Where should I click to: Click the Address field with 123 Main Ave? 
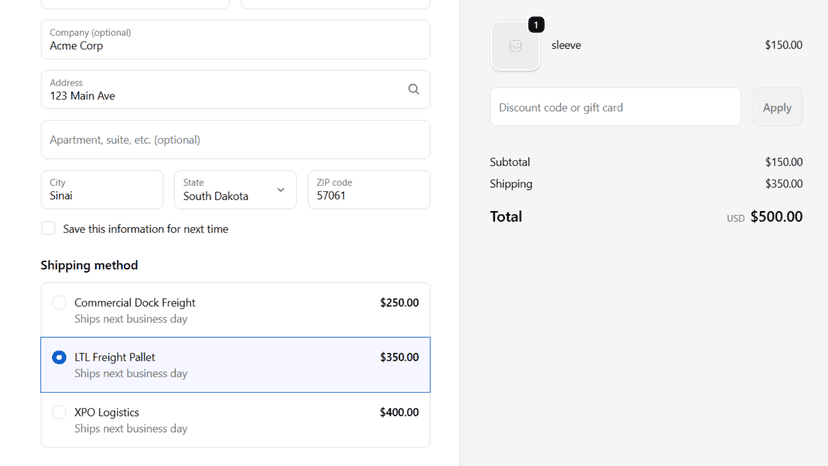point(236,89)
